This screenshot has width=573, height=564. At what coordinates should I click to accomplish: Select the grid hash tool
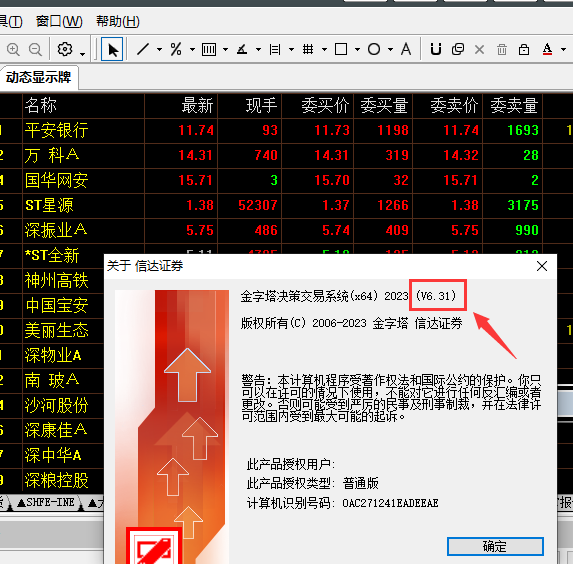tap(308, 49)
